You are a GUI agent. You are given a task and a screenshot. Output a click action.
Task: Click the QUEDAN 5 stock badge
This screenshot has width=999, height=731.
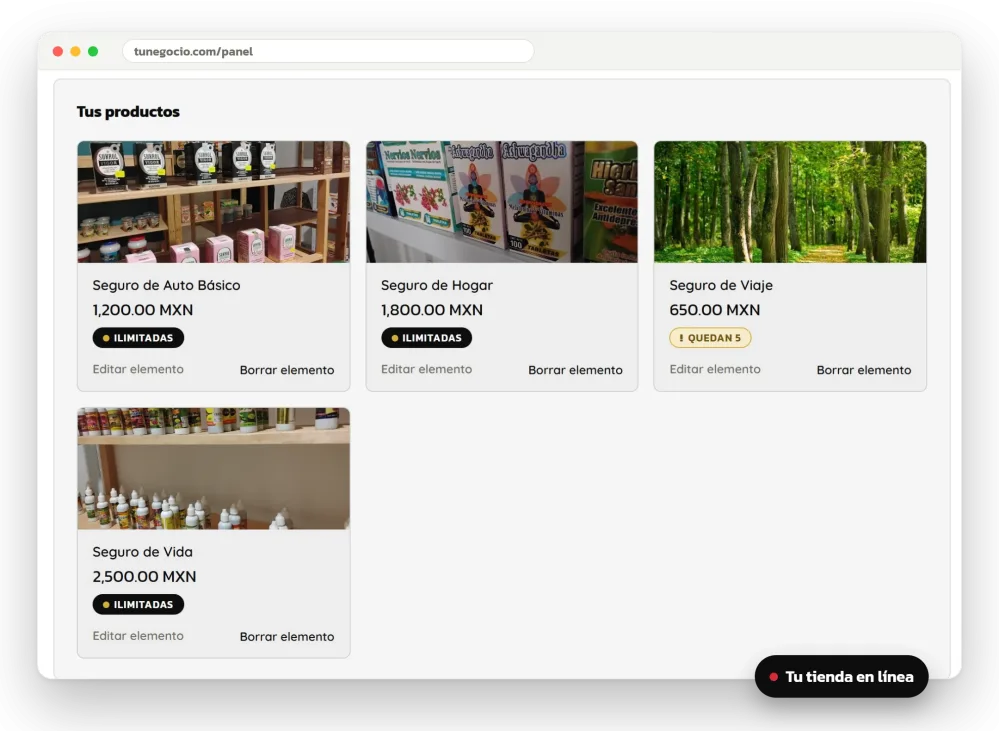(710, 338)
